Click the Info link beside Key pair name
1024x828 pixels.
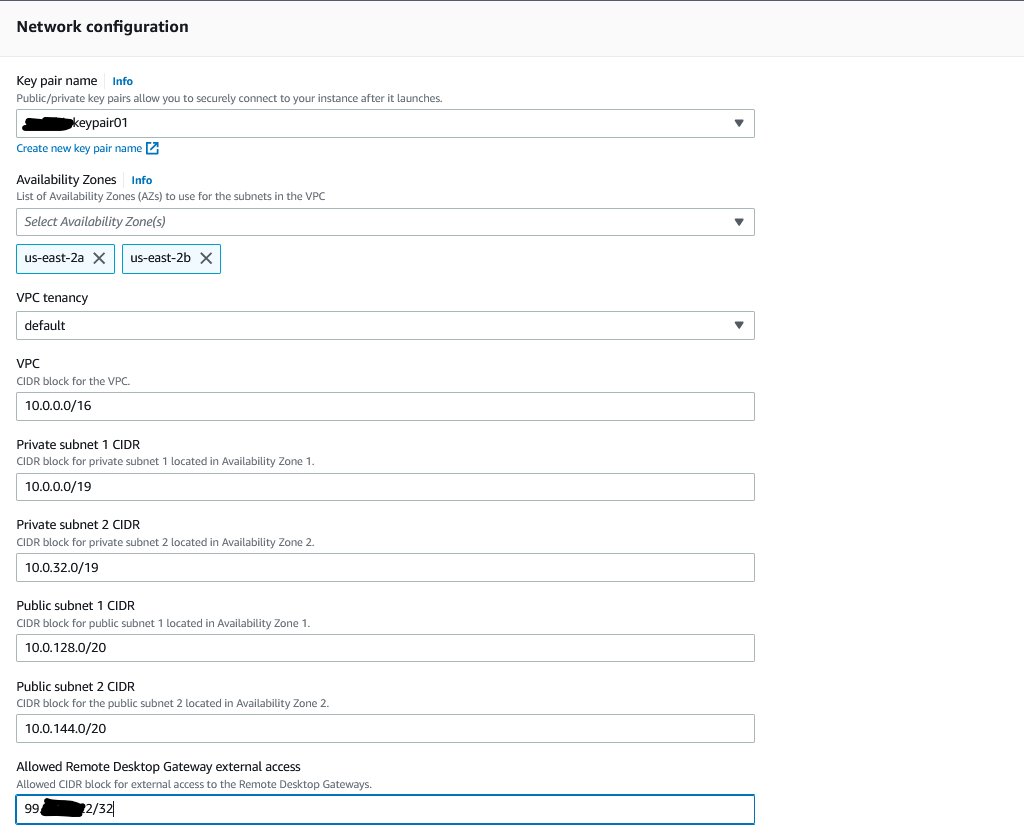122,81
